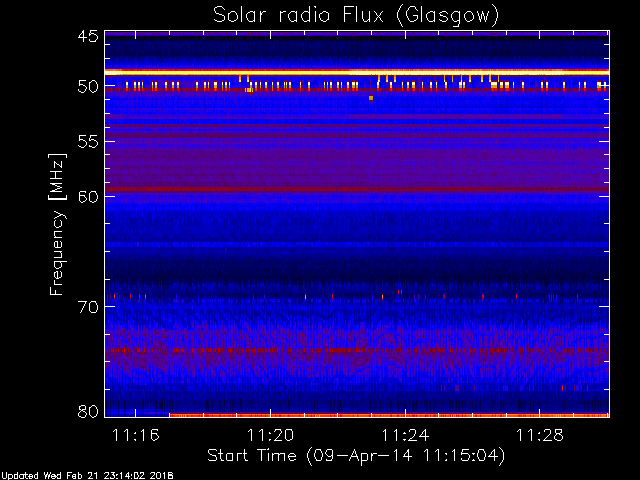
Task: Click the 60 MHz frequency tick label
Action: 88,197
